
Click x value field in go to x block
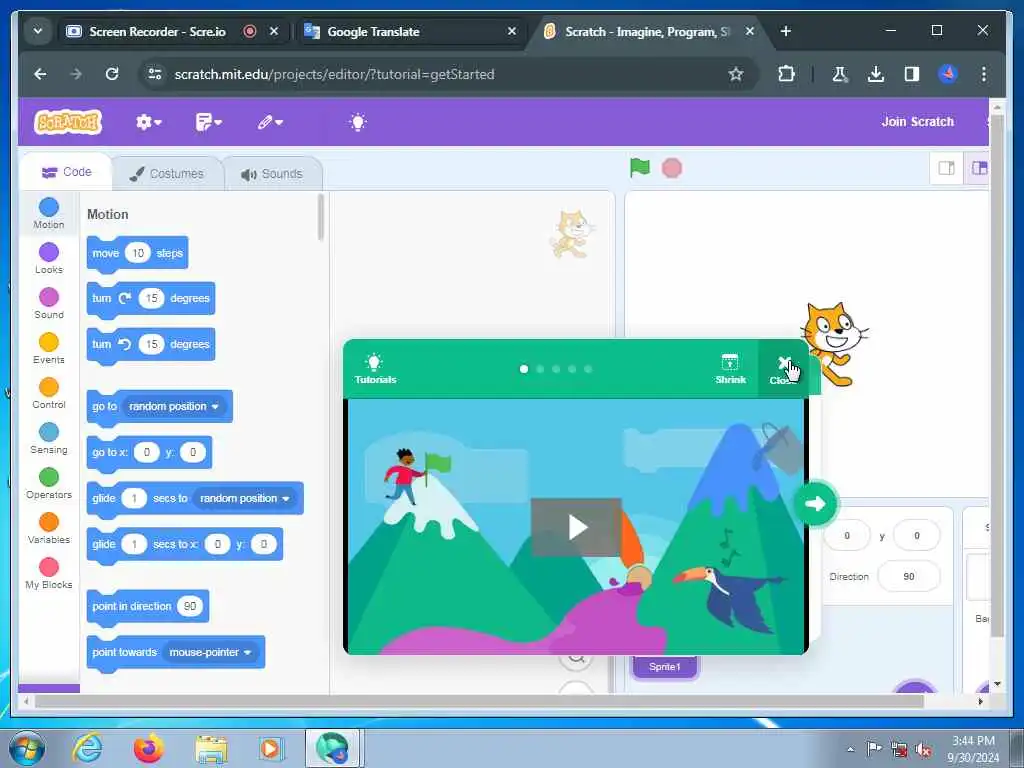click(x=146, y=452)
